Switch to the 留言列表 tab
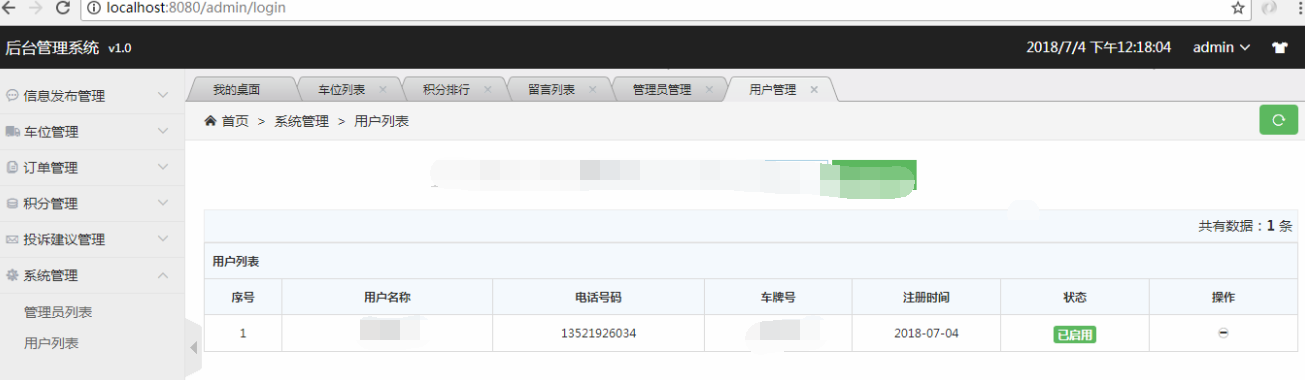The height and width of the screenshot is (380, 1305). pyautogui.click(x=551, y=89)
